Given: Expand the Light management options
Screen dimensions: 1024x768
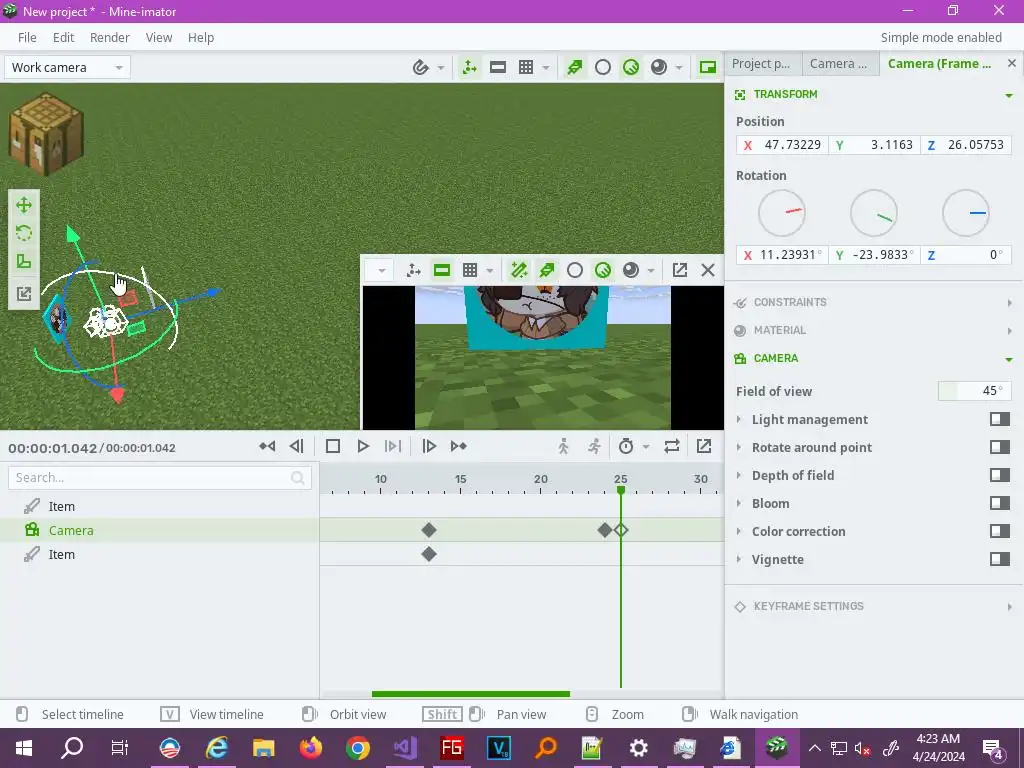Looking at the screenshot, I should click(739, 419).
